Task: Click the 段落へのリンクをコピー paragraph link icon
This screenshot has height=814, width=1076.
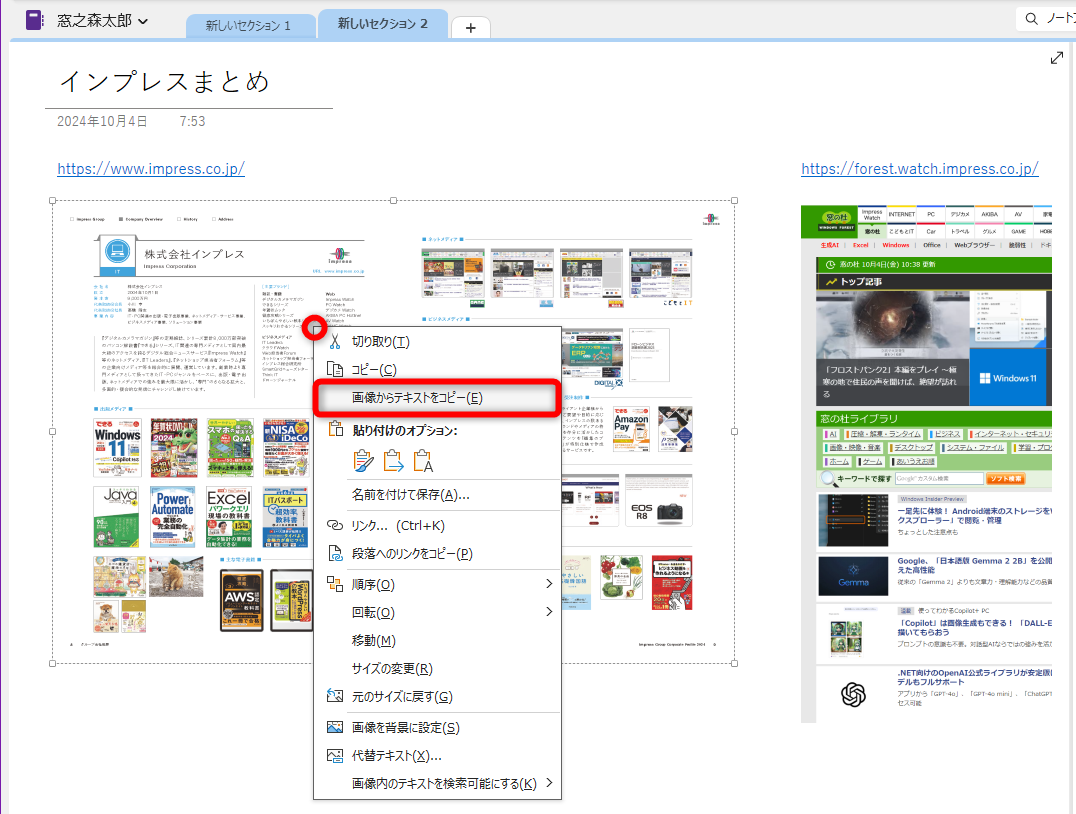Action: 337,551
